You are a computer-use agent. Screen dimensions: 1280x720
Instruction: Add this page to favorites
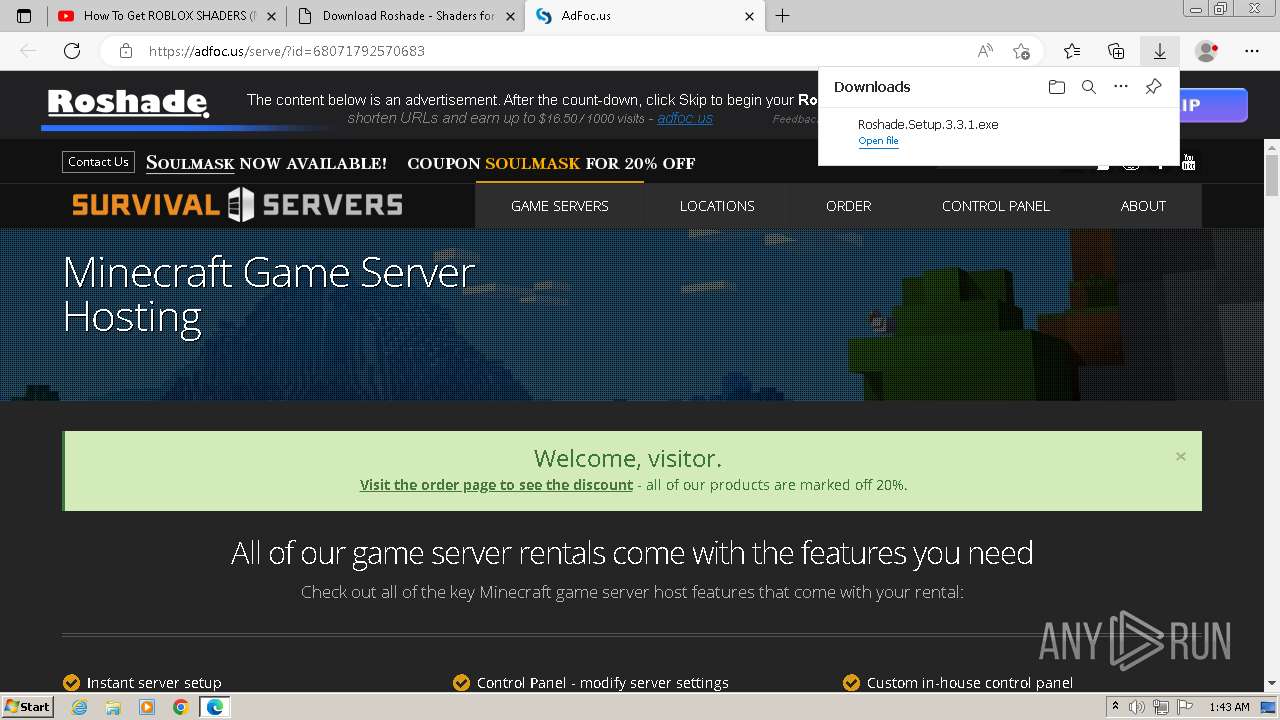tap(1021, 51)
